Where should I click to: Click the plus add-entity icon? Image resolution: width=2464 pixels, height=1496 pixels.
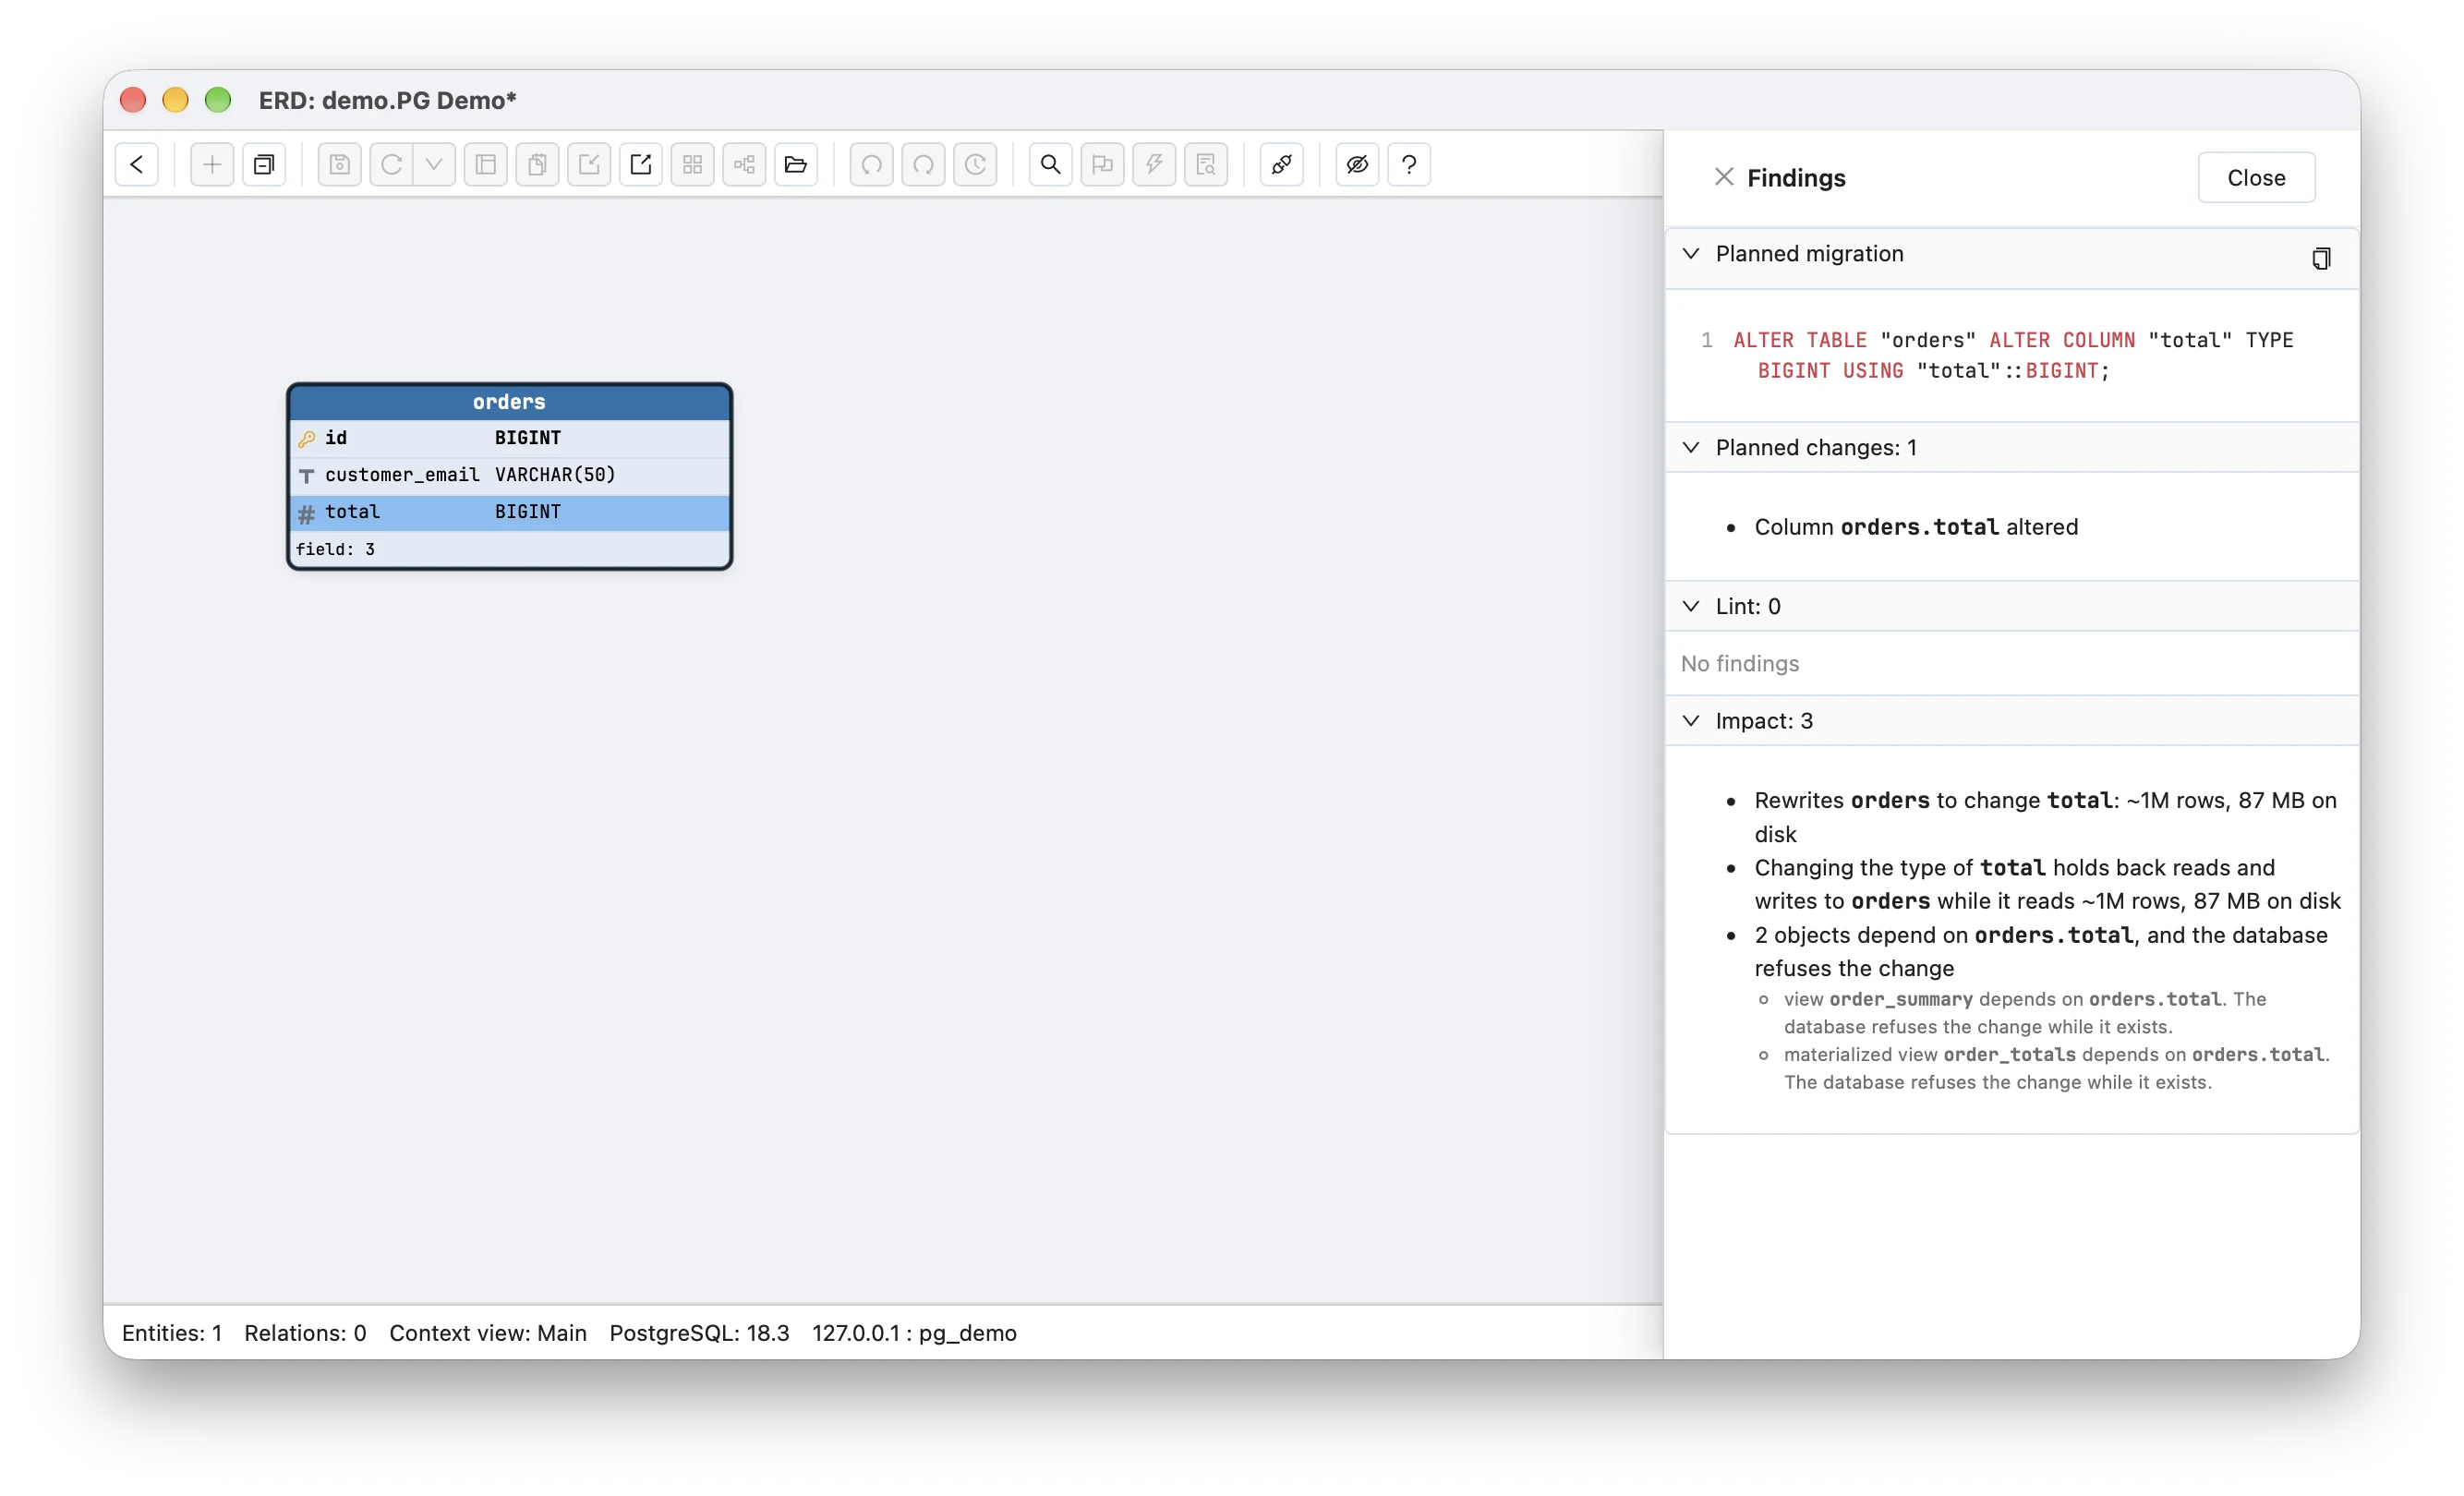point(212,164)
